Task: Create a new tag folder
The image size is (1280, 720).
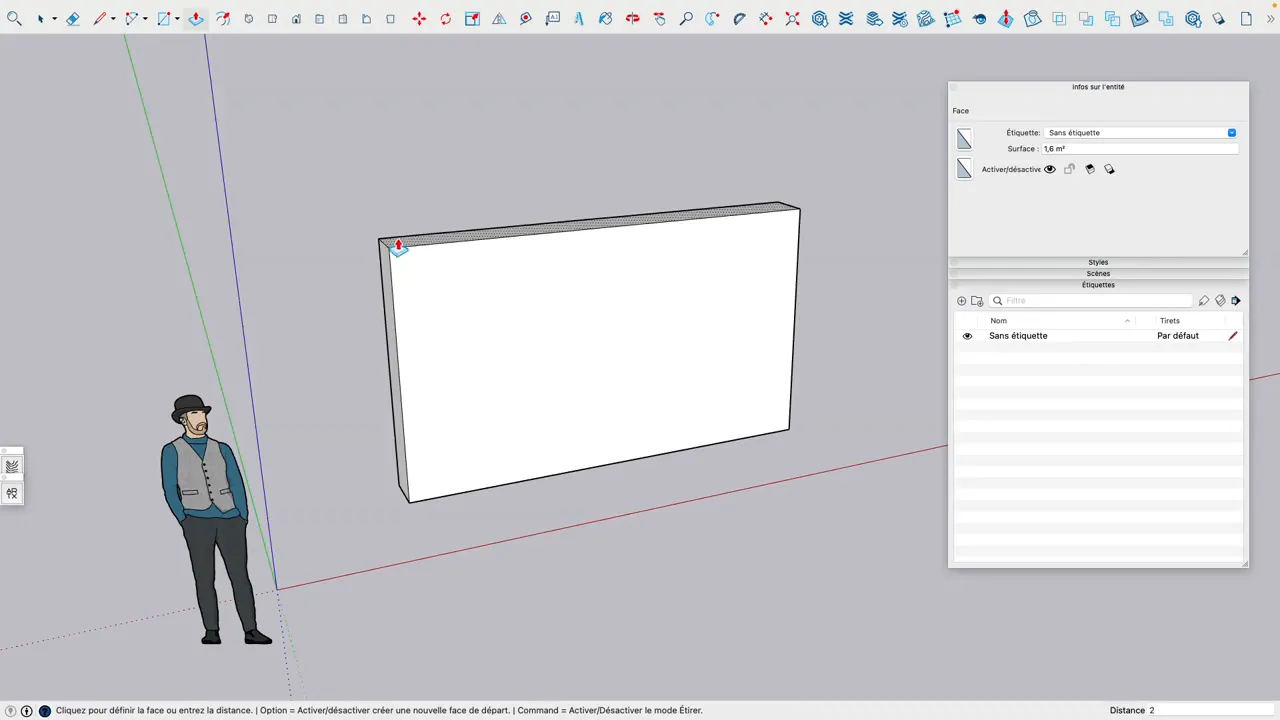Action: 977,300
